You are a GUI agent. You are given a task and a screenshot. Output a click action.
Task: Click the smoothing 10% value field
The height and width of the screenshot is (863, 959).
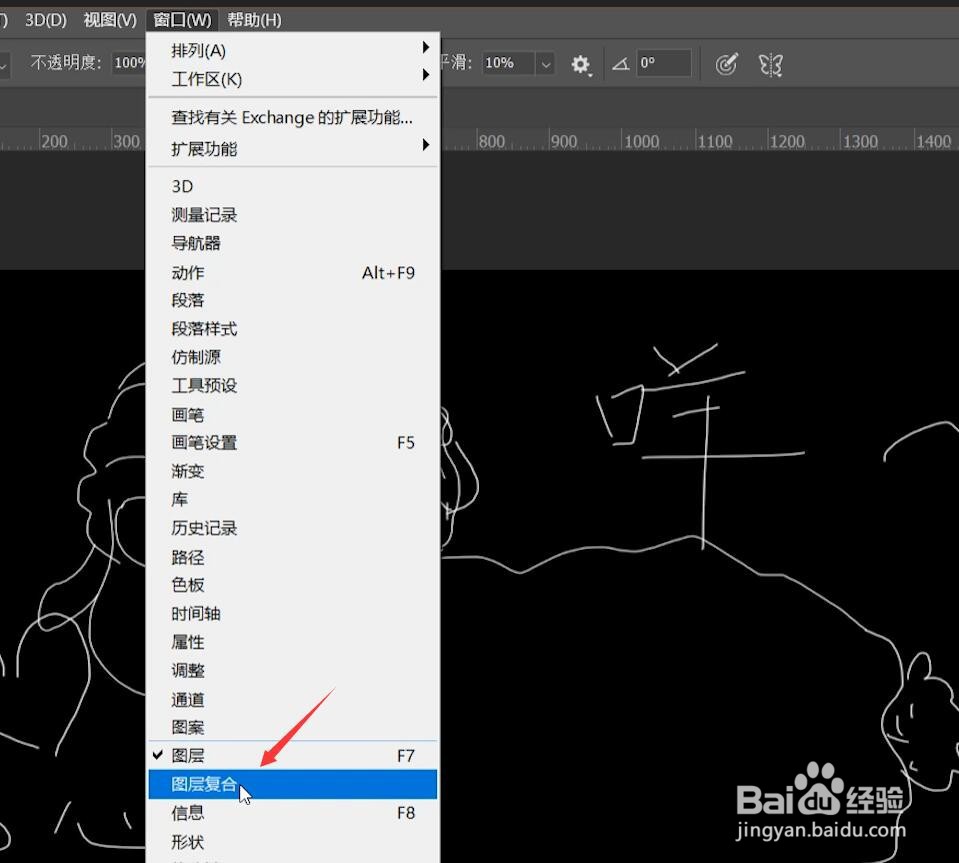[509, 63]
